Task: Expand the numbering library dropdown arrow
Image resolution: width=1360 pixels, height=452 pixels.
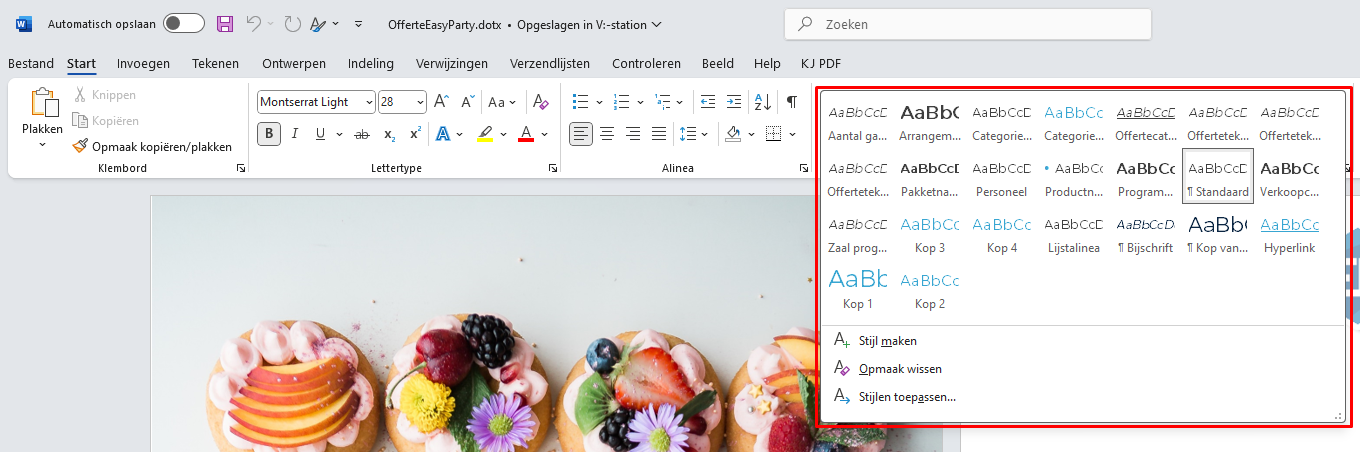Action: pyautogui.click(x=640, y=102)
